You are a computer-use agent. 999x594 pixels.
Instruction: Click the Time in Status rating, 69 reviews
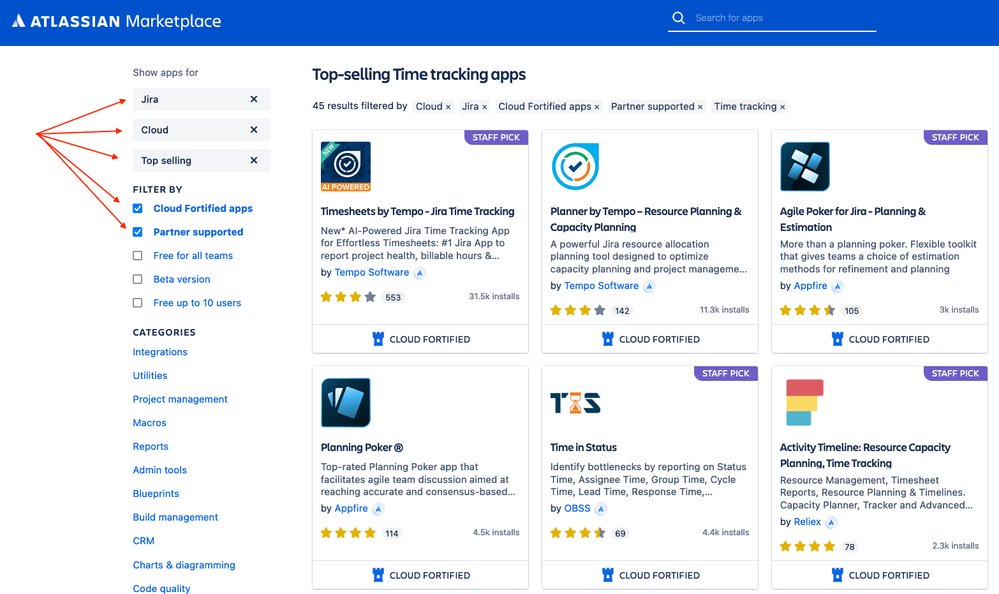[x=589, y=533]
